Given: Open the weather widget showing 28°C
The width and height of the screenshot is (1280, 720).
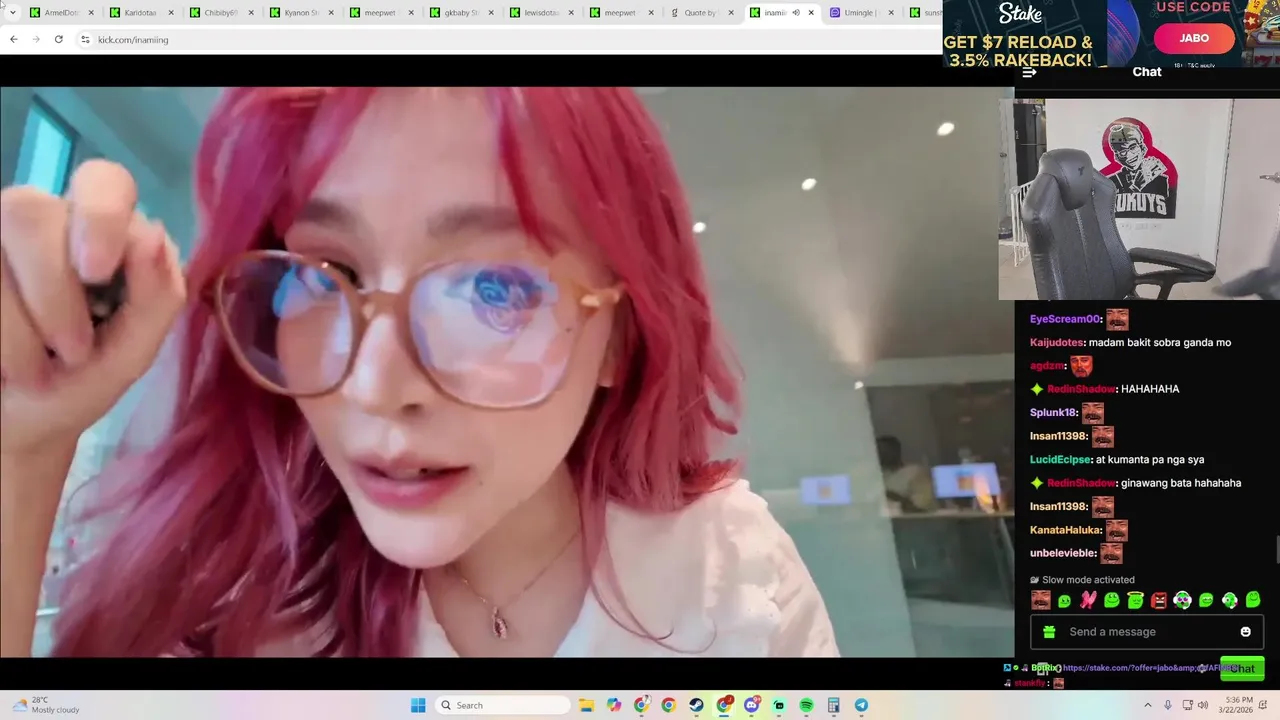Looking at the screenshot, I should 44,705.
